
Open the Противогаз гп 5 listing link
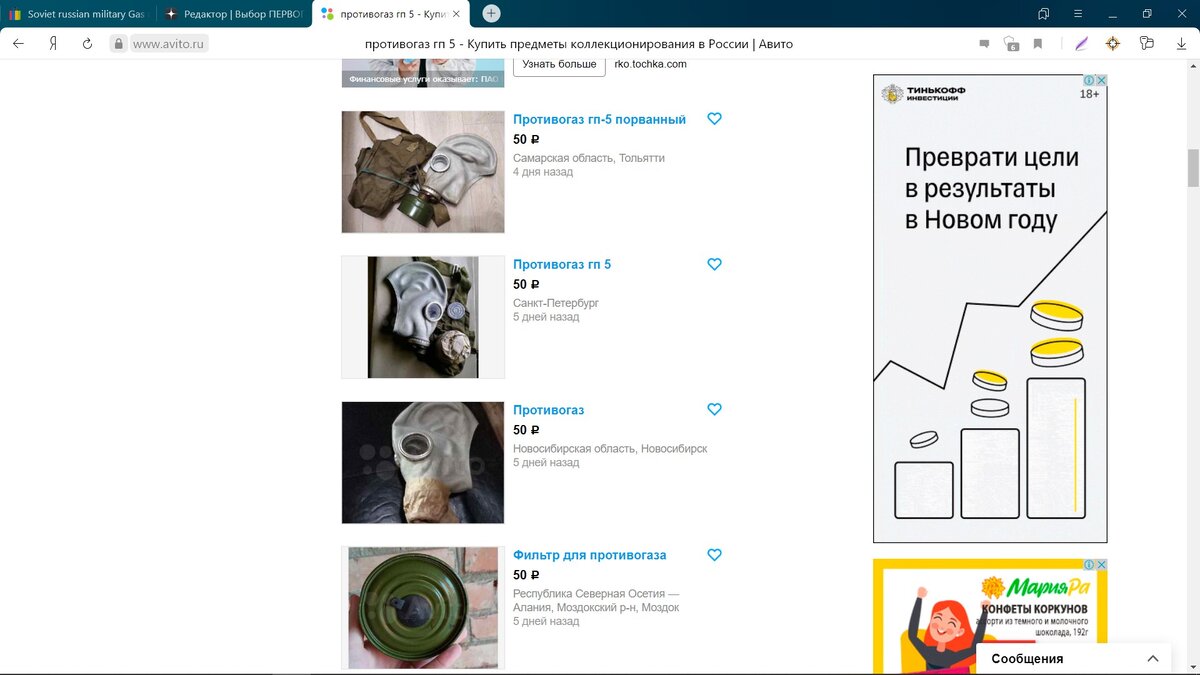[x=562, y=265]
